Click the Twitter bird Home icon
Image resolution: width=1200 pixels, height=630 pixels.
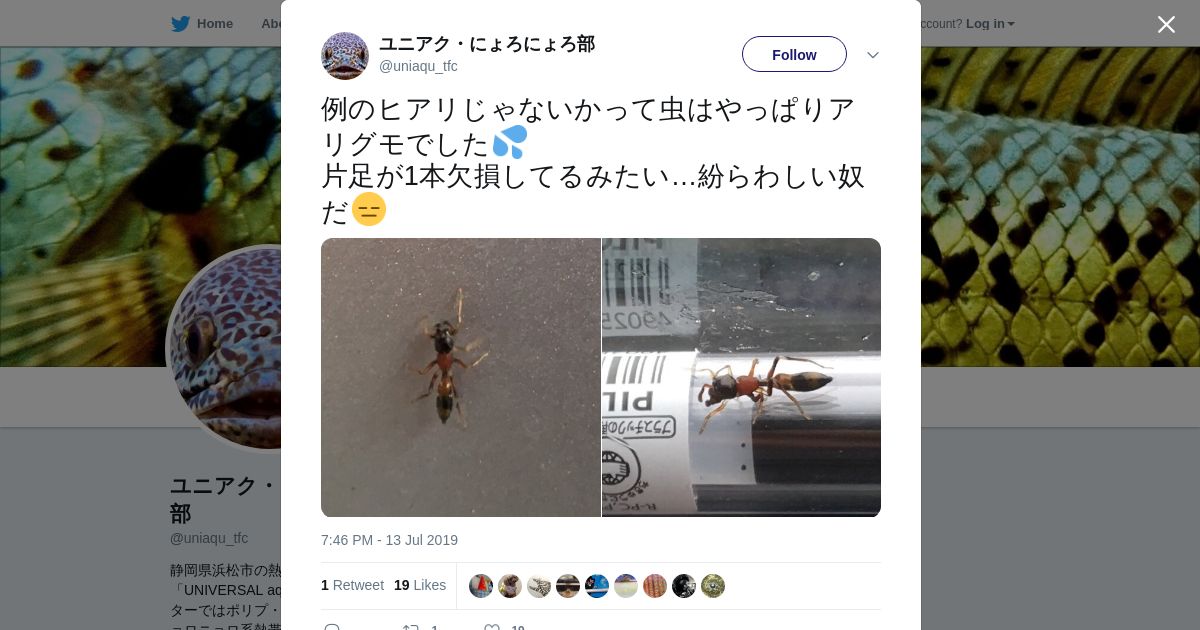coord(180,24)
